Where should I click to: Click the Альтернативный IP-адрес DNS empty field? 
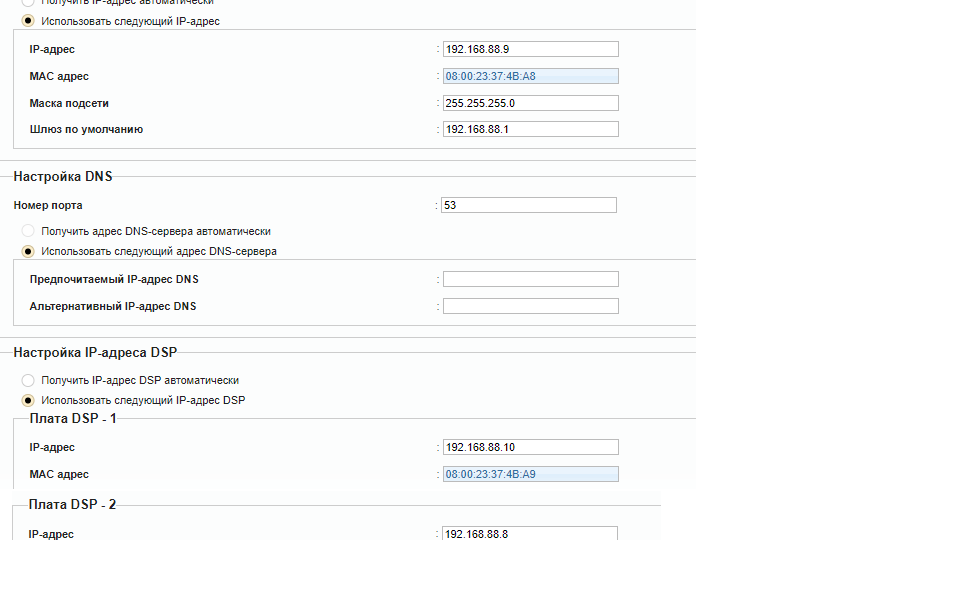(x=530, y=306)
